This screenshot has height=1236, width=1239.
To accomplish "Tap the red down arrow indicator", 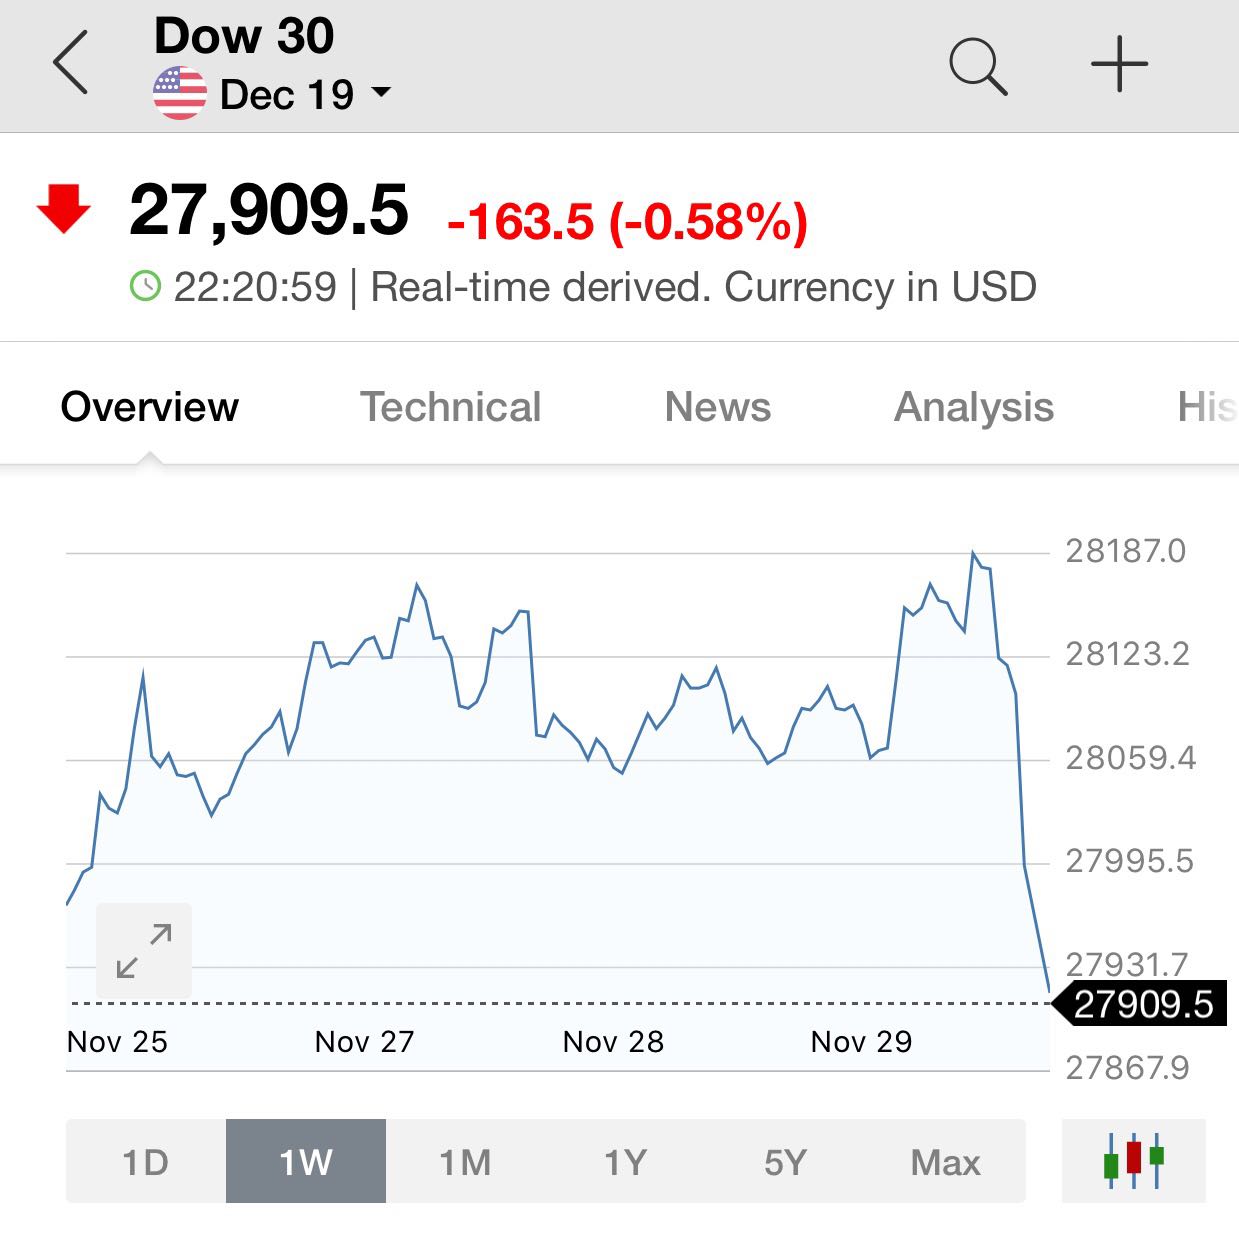I will [64, 209].
